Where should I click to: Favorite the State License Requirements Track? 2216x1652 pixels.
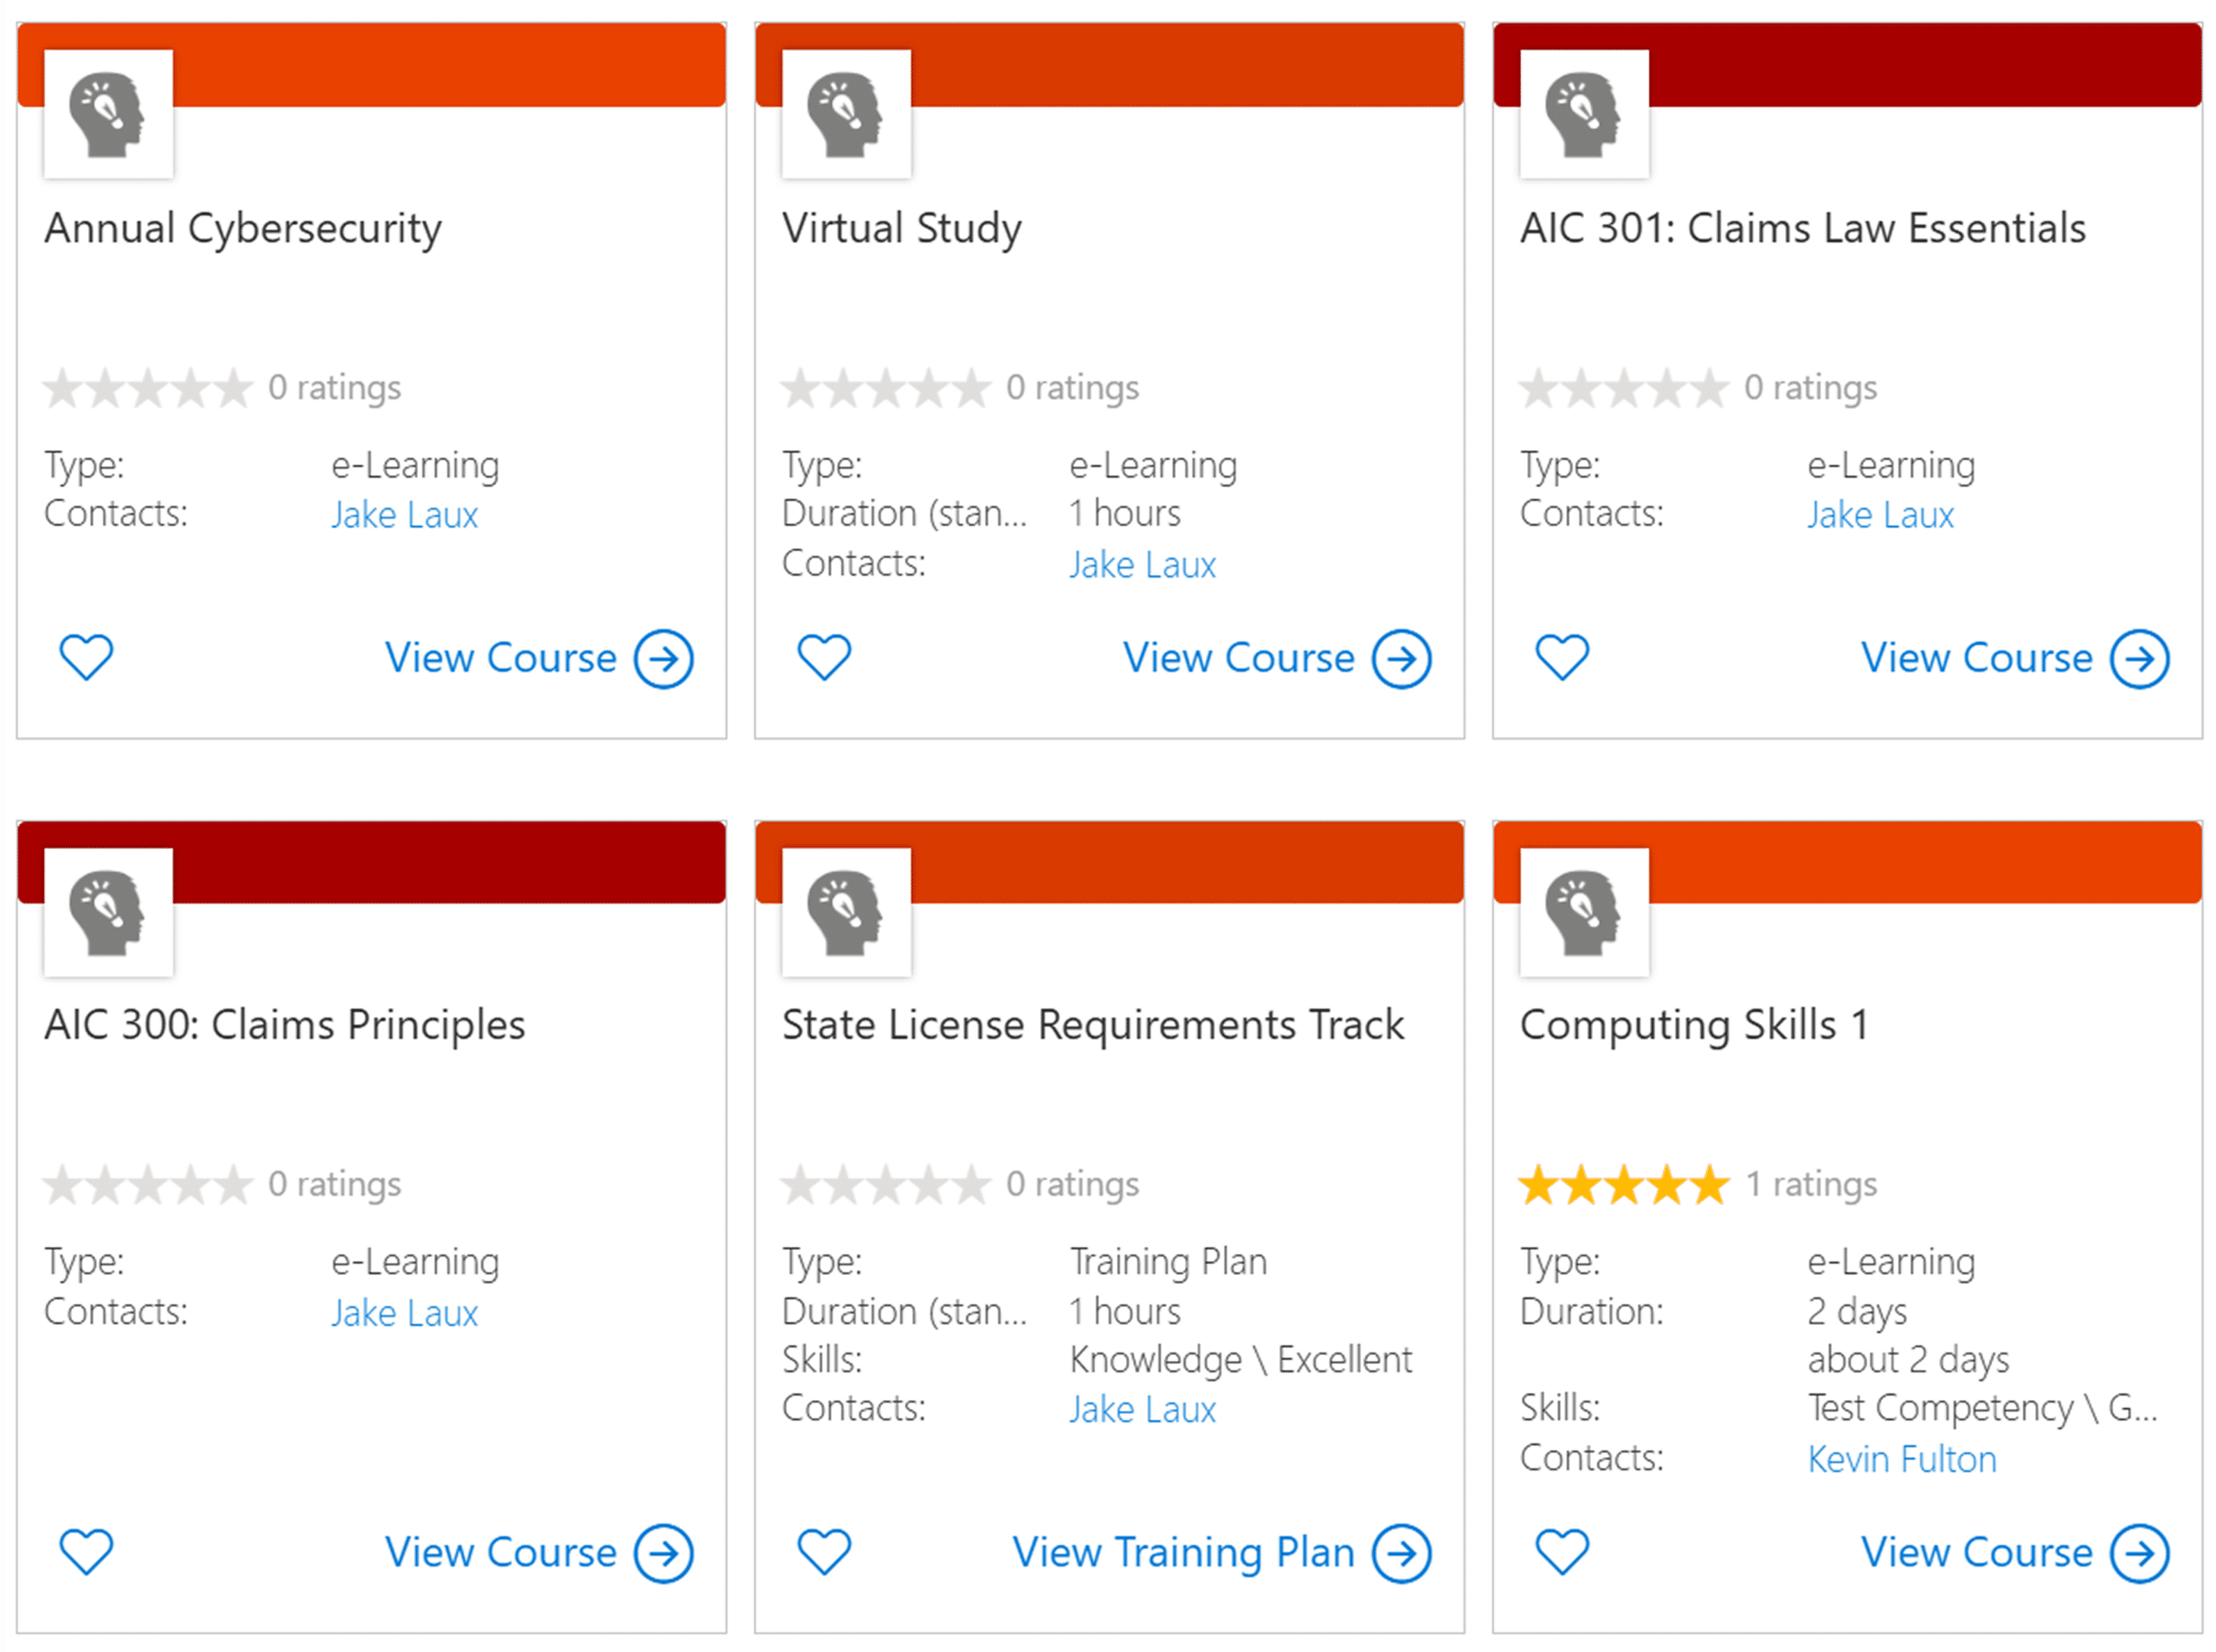(824, 1552)
